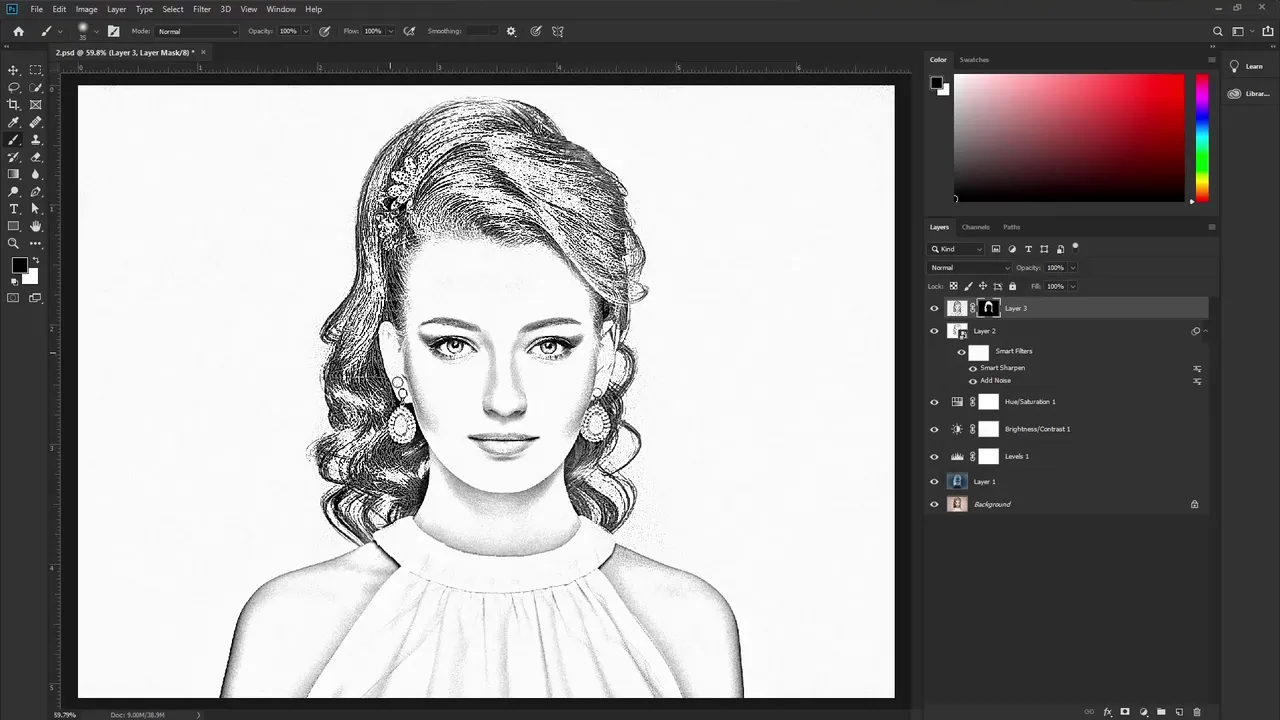Toggle Smart Filters visibility eye

coord(961,352)
